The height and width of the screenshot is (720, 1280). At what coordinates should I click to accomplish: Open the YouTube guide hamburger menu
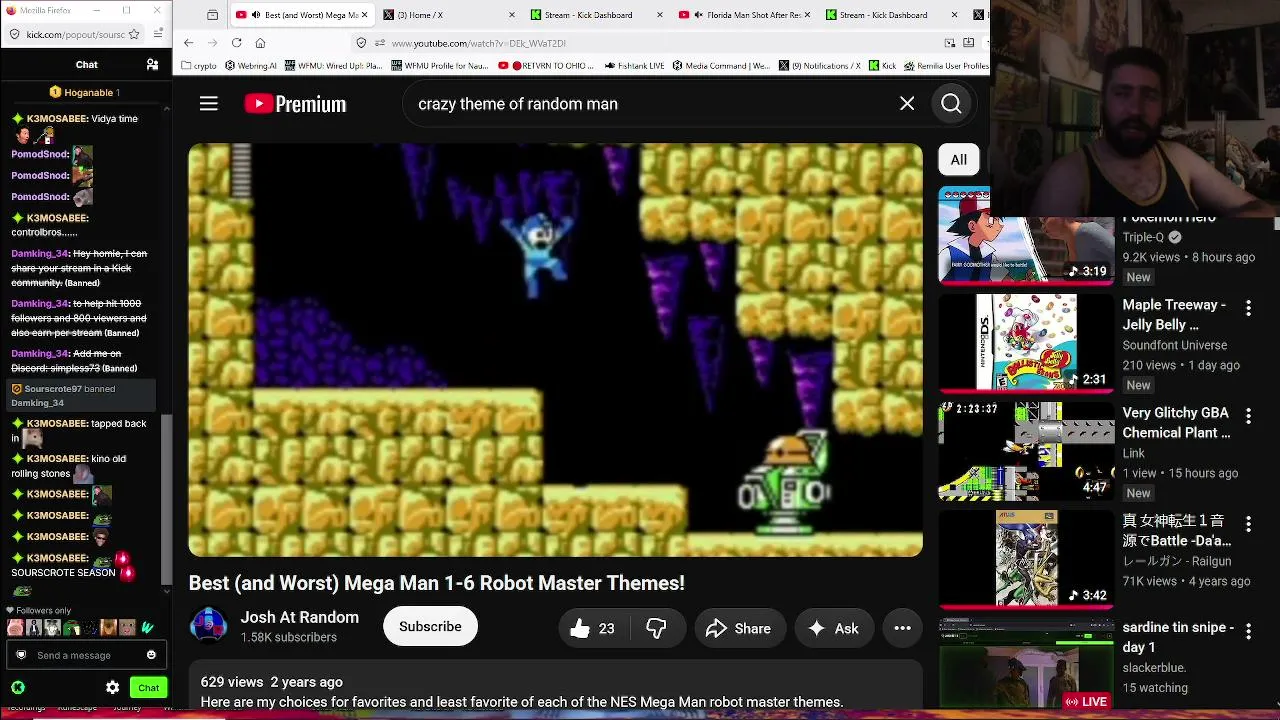point(208,103)
